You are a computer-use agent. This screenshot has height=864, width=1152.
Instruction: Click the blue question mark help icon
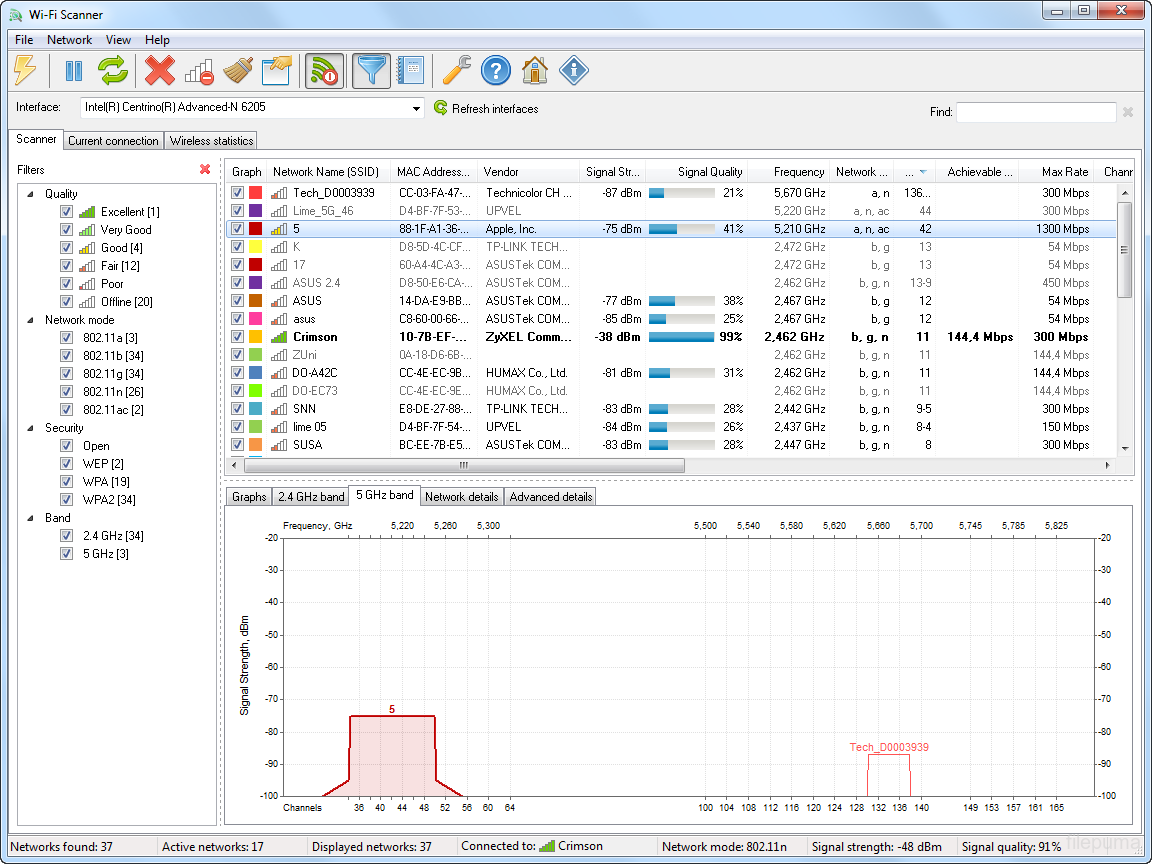(496, 71)
